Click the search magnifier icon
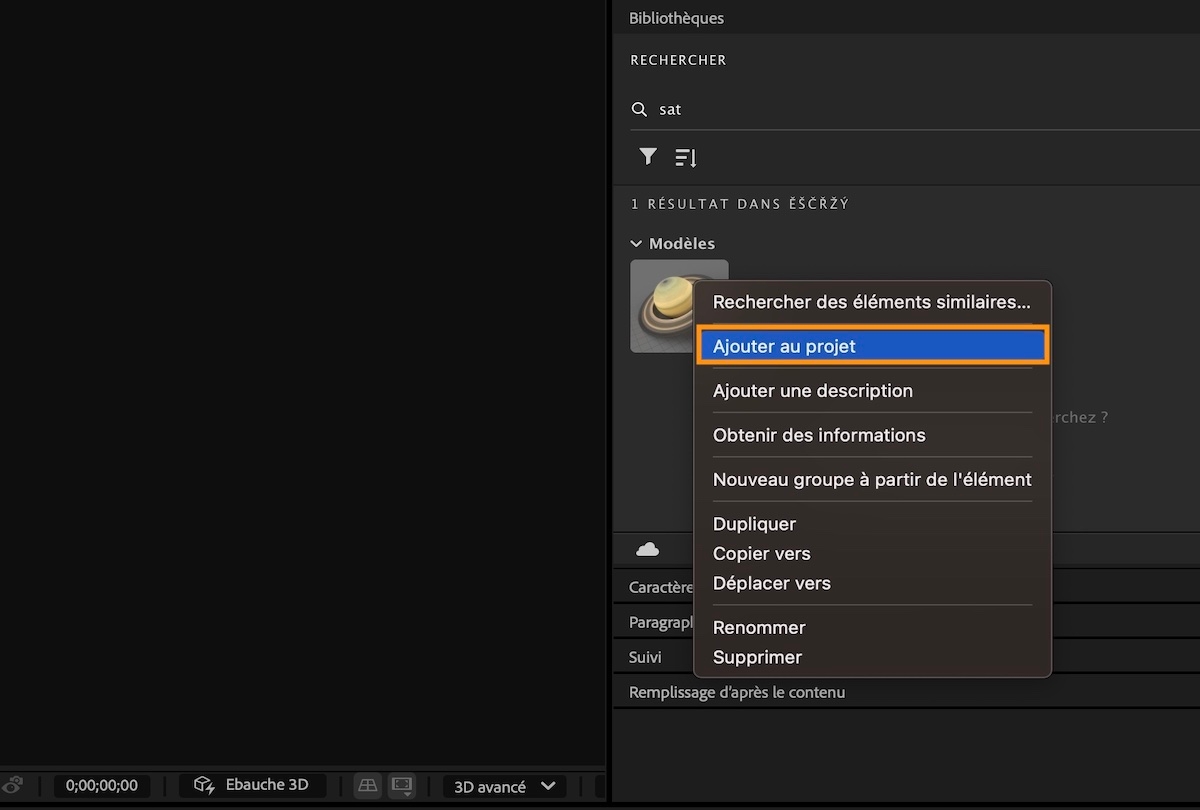 pos(639,108)
